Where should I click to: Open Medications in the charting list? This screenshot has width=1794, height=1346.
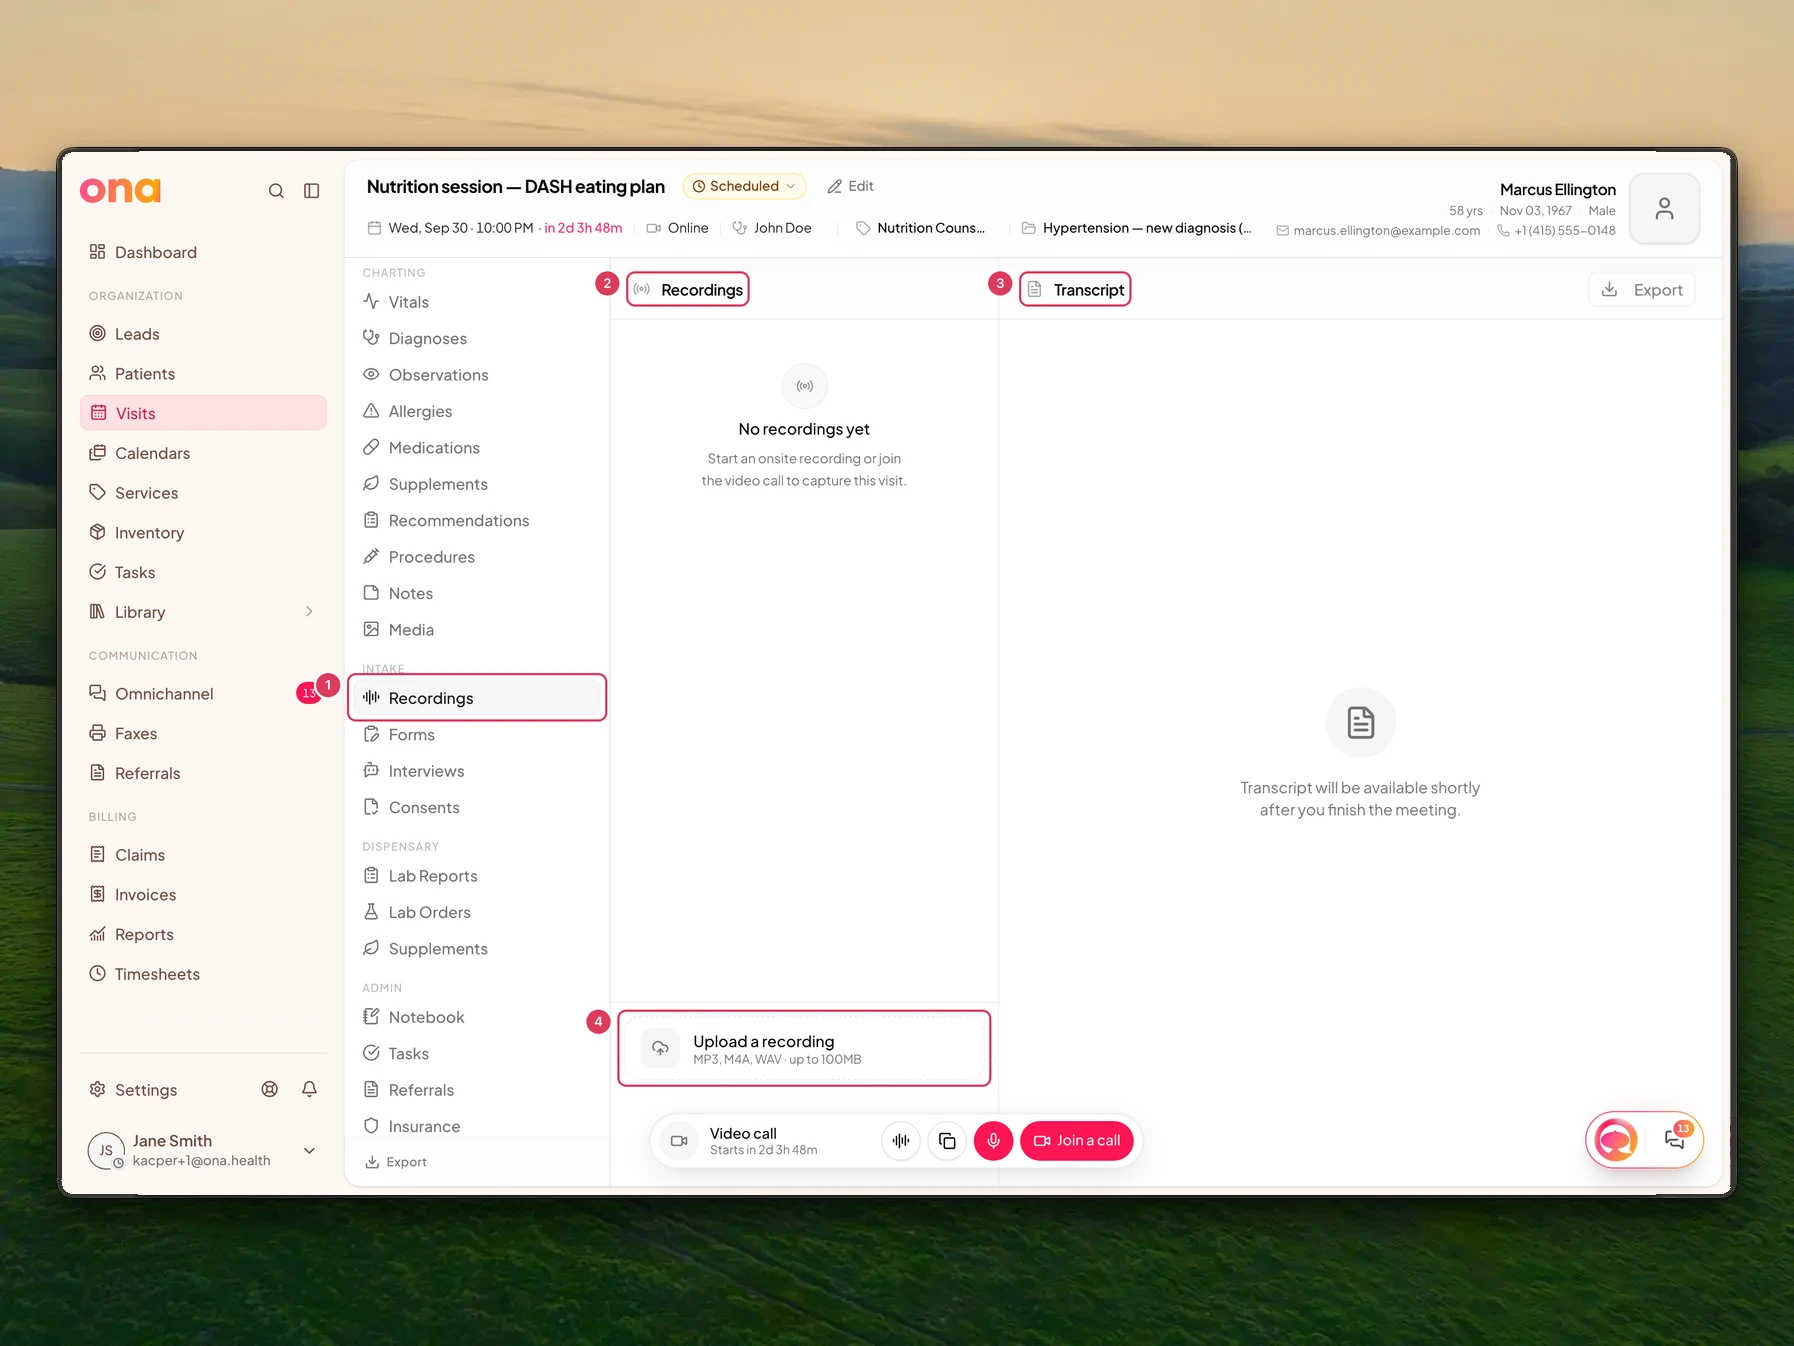478,448
